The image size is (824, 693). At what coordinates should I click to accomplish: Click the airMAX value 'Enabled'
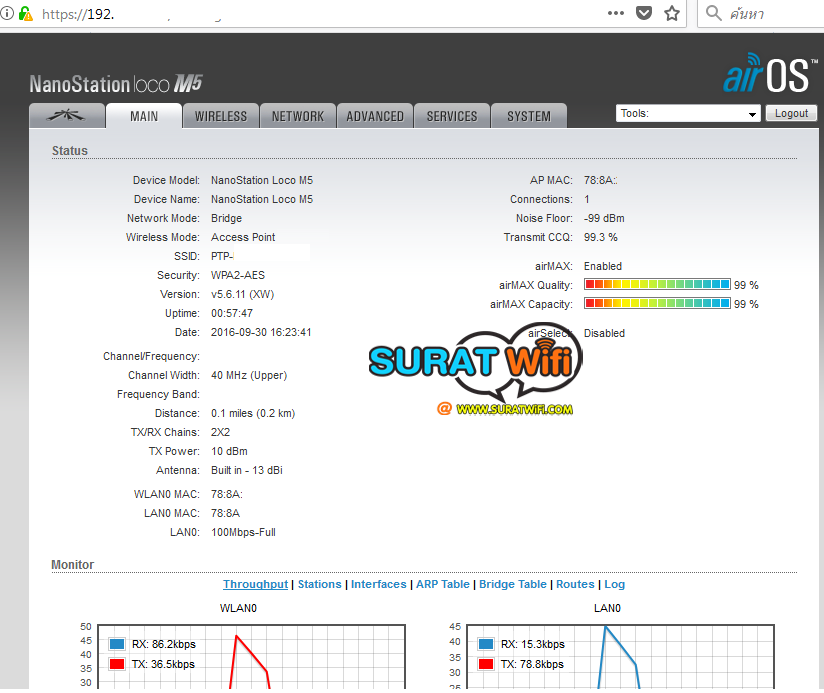pyautogui.click(x=603, y=266)
